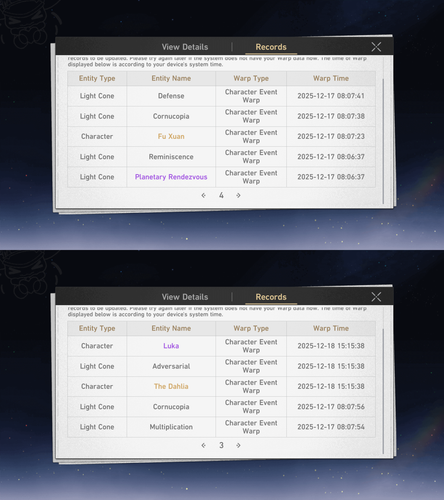
Task: Click the upper panel's vertical scrollbar
Action: coord(383,141)
